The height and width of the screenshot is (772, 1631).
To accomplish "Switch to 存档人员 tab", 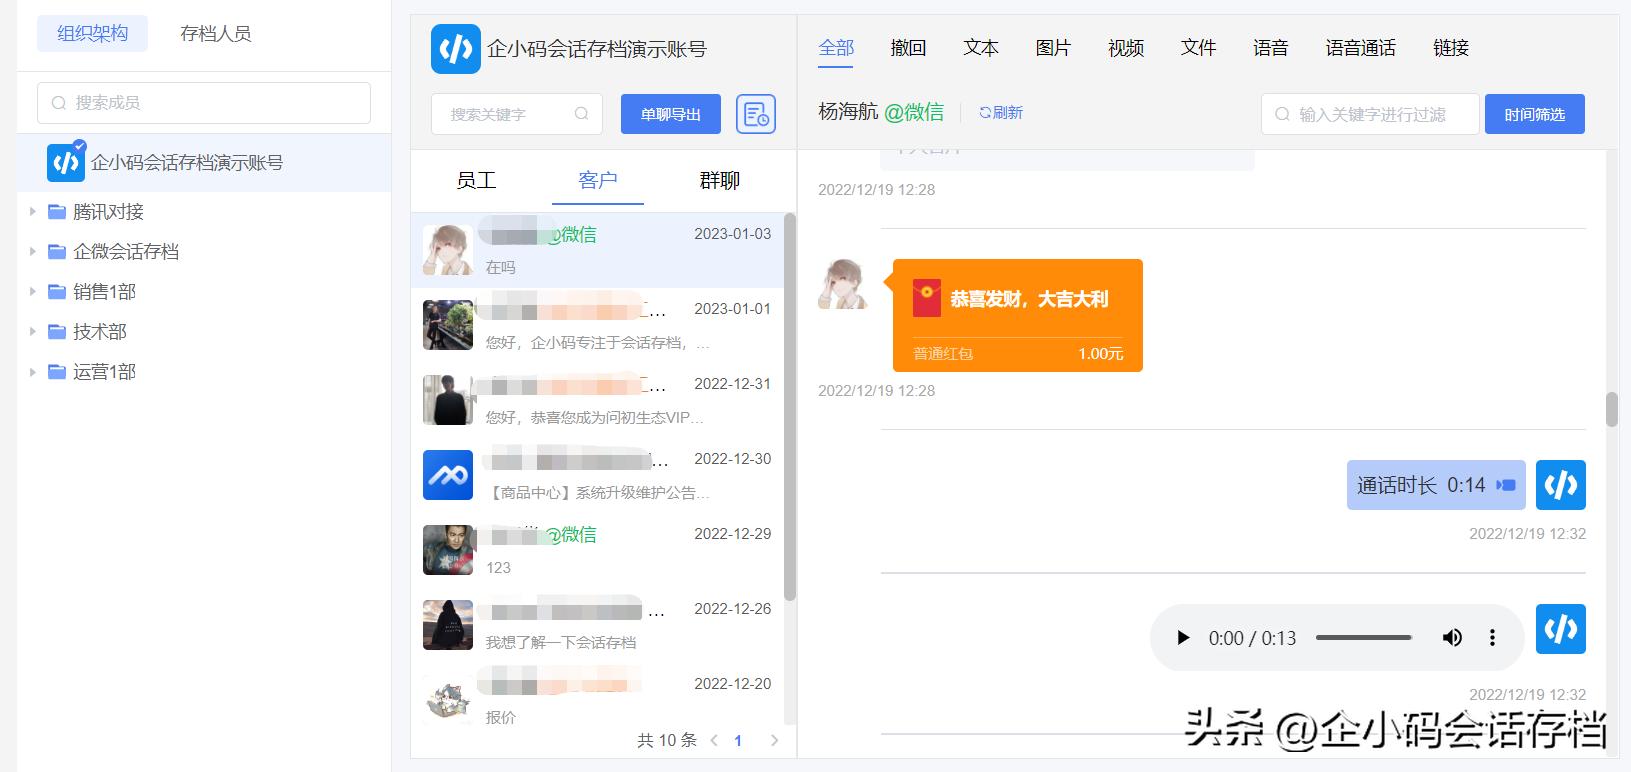I will click(x=215, y=34).
